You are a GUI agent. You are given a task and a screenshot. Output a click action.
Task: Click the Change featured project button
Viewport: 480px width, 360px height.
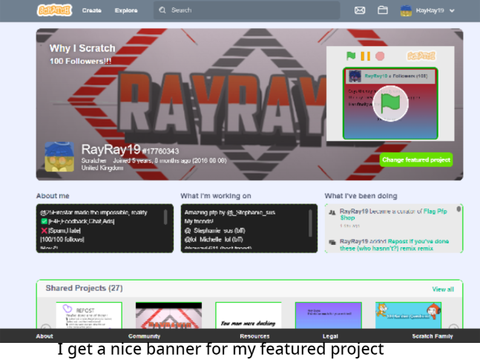[416, 160]
